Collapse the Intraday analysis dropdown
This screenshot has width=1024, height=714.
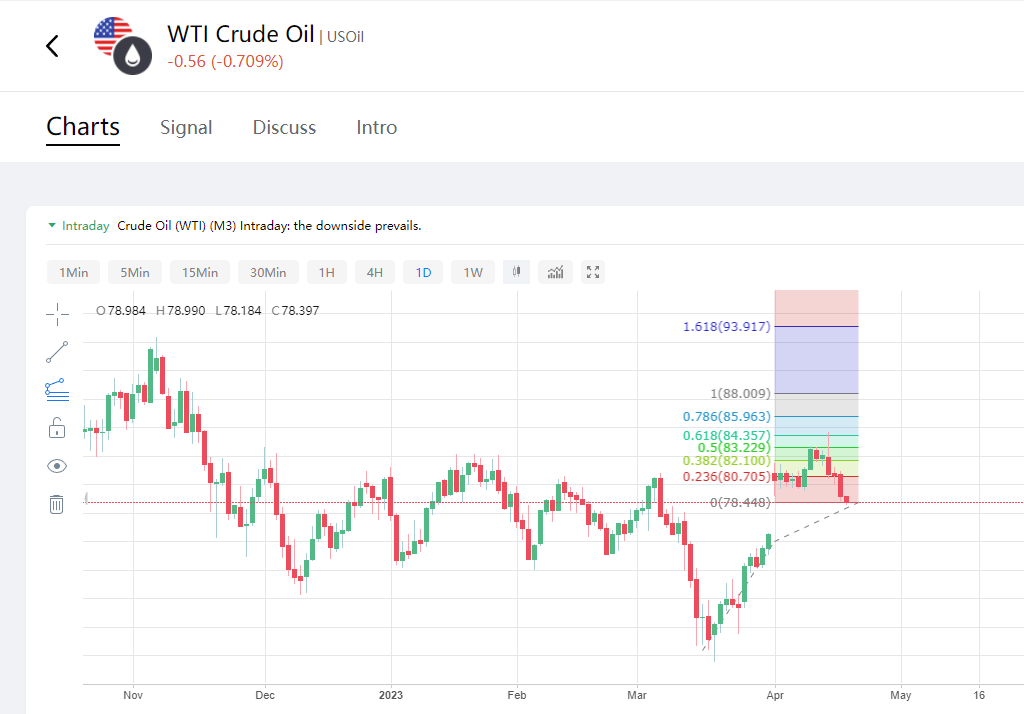52,226
